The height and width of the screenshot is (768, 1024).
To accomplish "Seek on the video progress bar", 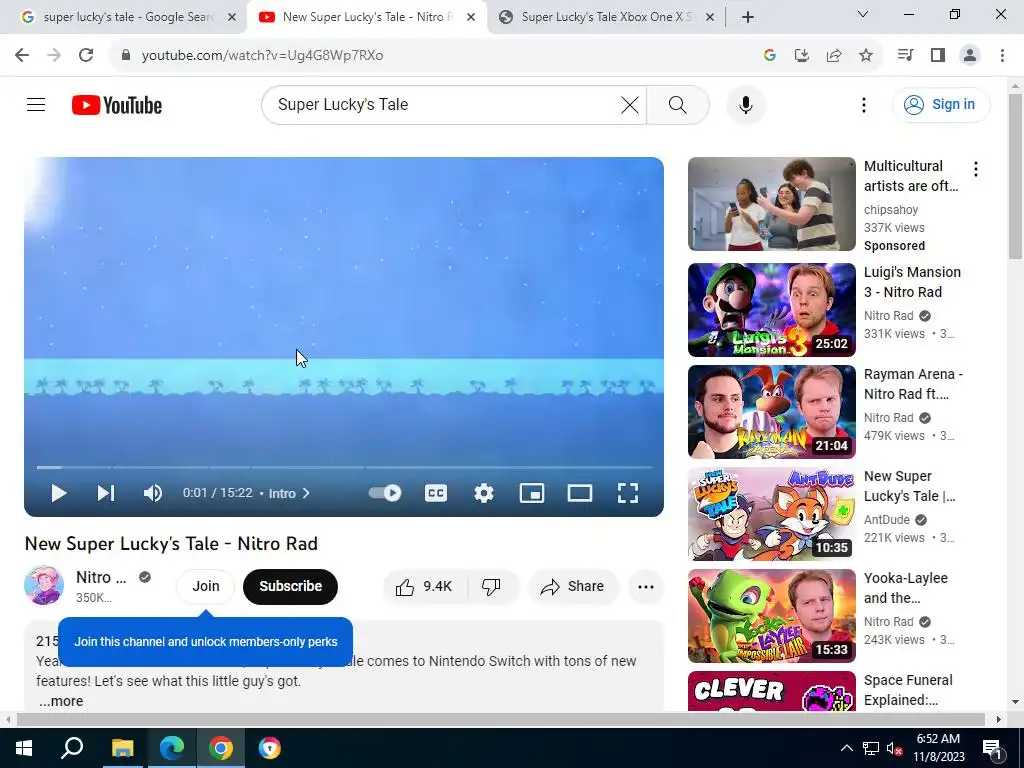I will tap(344, 468).
